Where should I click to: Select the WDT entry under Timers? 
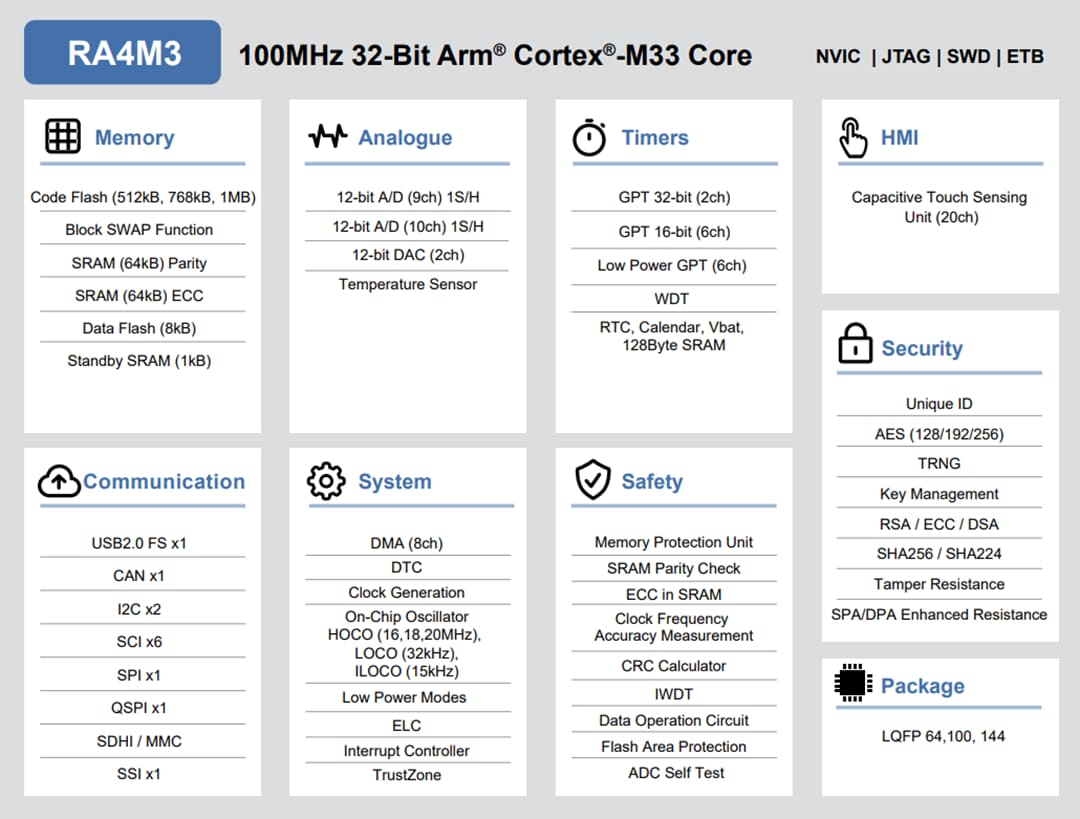[671, 299]
